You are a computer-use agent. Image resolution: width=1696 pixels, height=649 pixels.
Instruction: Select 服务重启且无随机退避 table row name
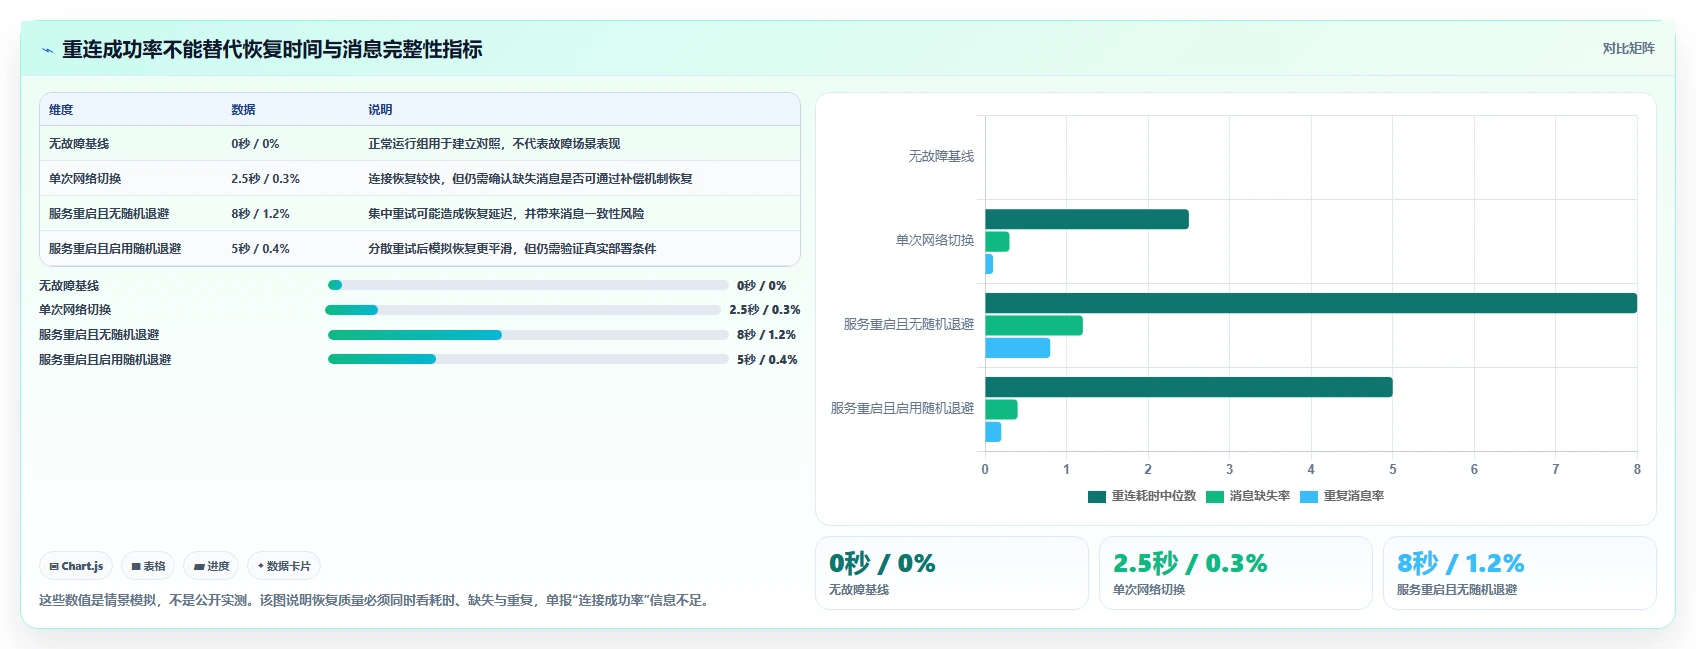tap(109, 214)
